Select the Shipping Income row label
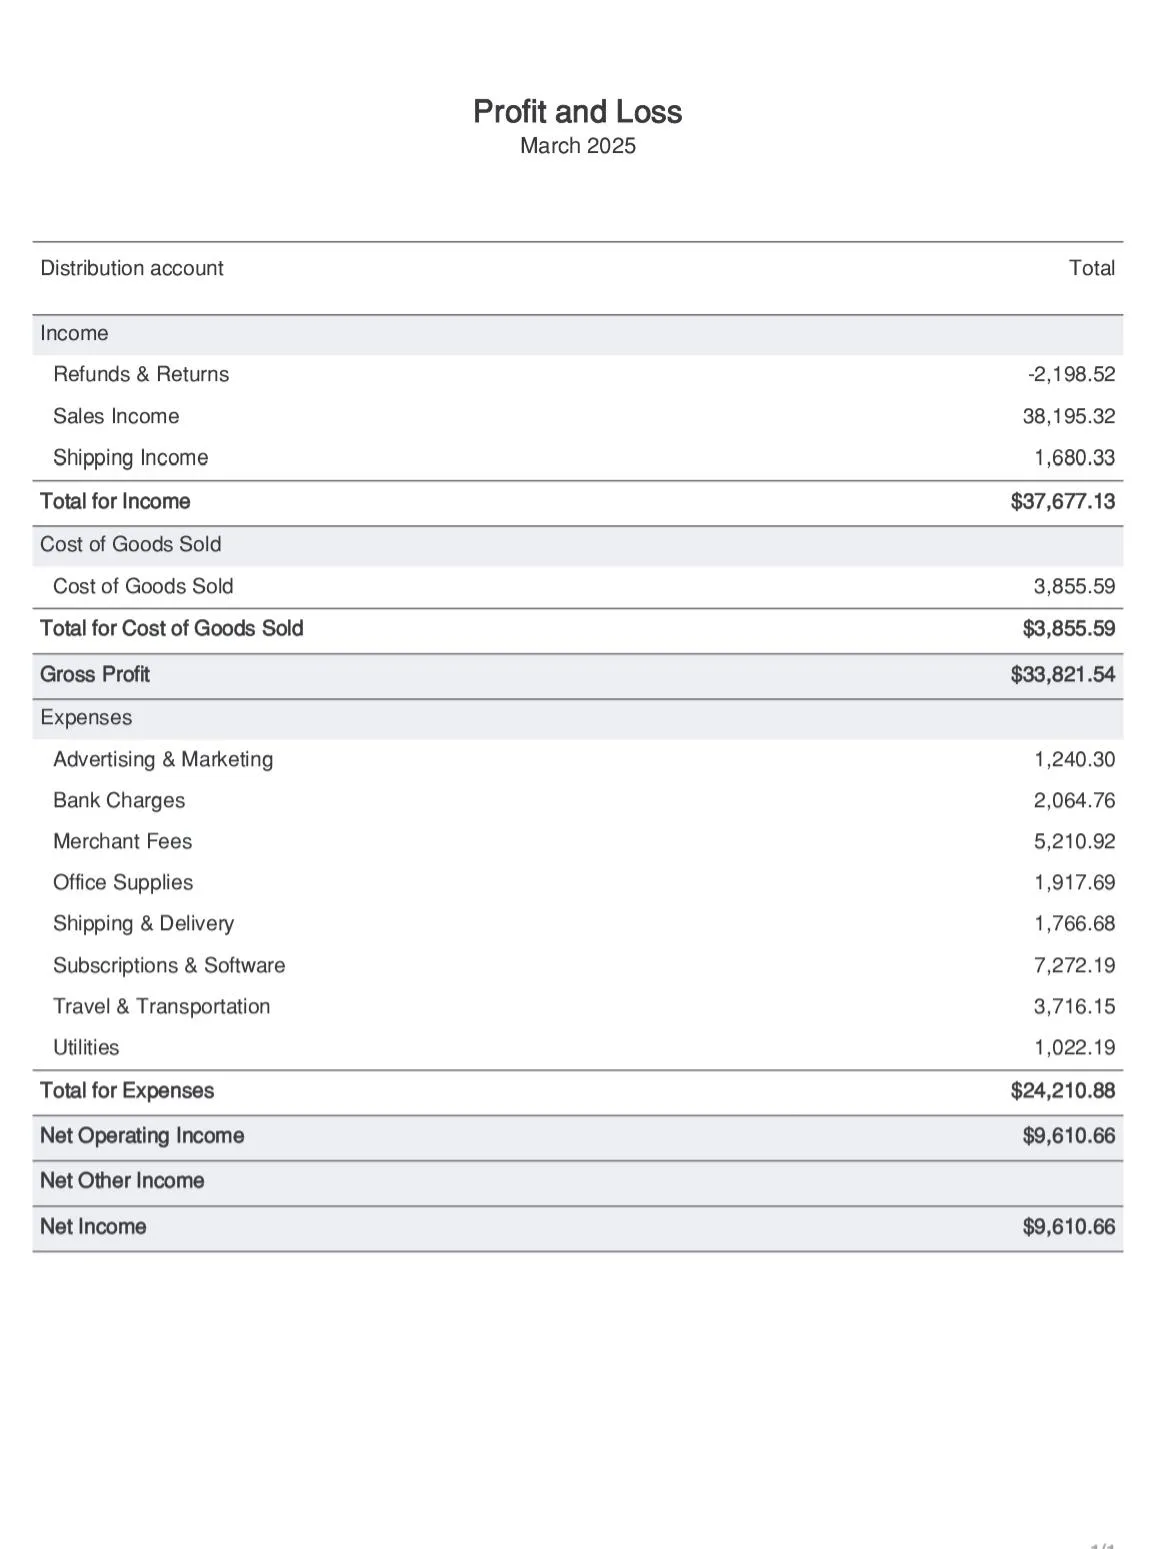The image size is (1162, 1549). coord(130,458)
